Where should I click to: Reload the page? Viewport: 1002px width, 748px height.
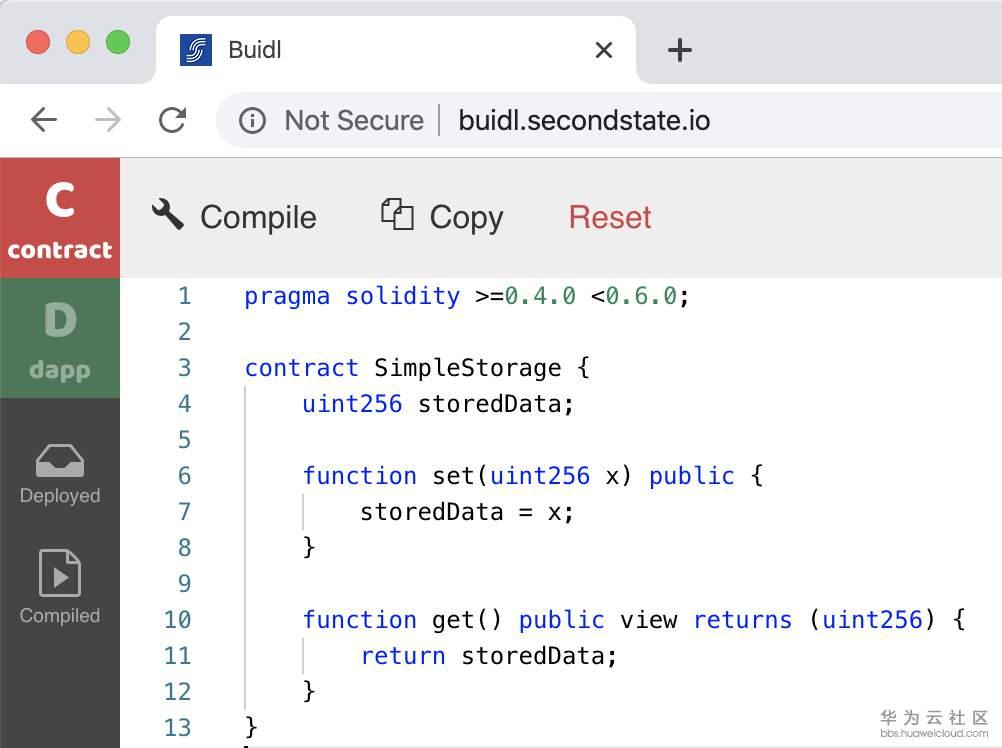(173, 121)
